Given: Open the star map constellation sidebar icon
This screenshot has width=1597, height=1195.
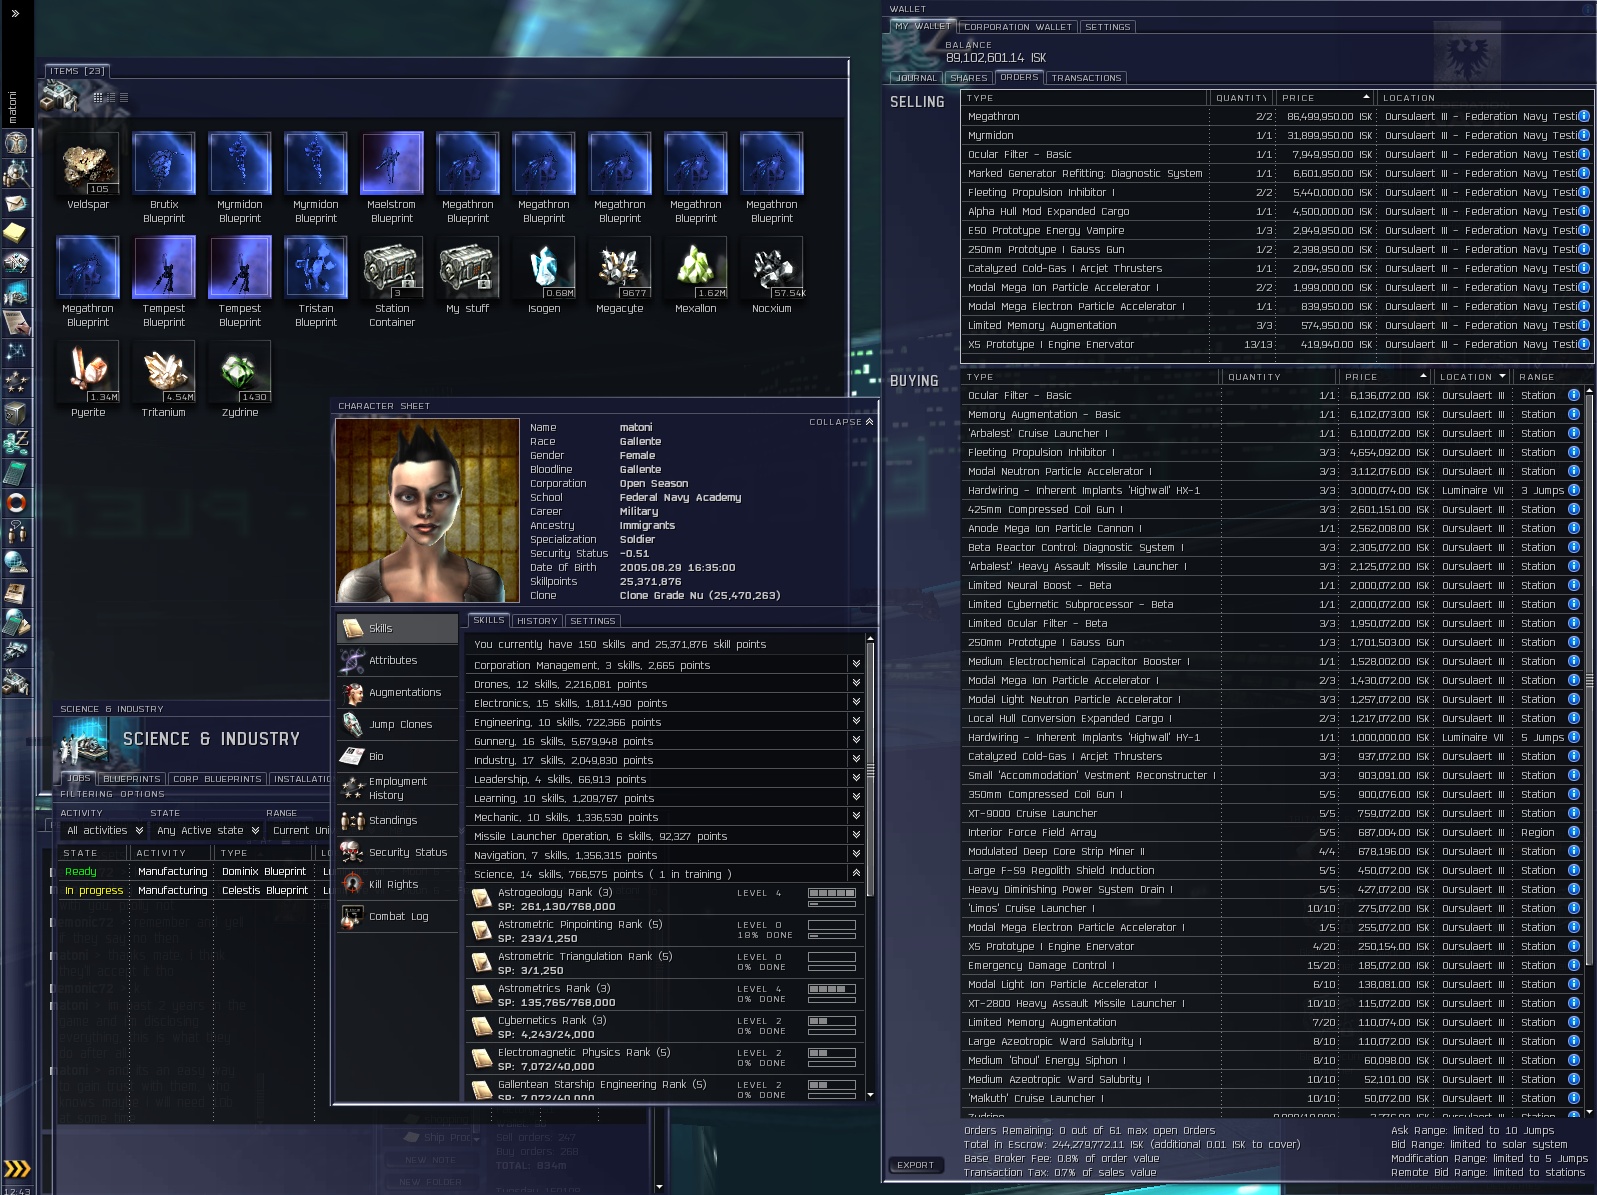Looking at the screenshot, I should tap(16, 352).
